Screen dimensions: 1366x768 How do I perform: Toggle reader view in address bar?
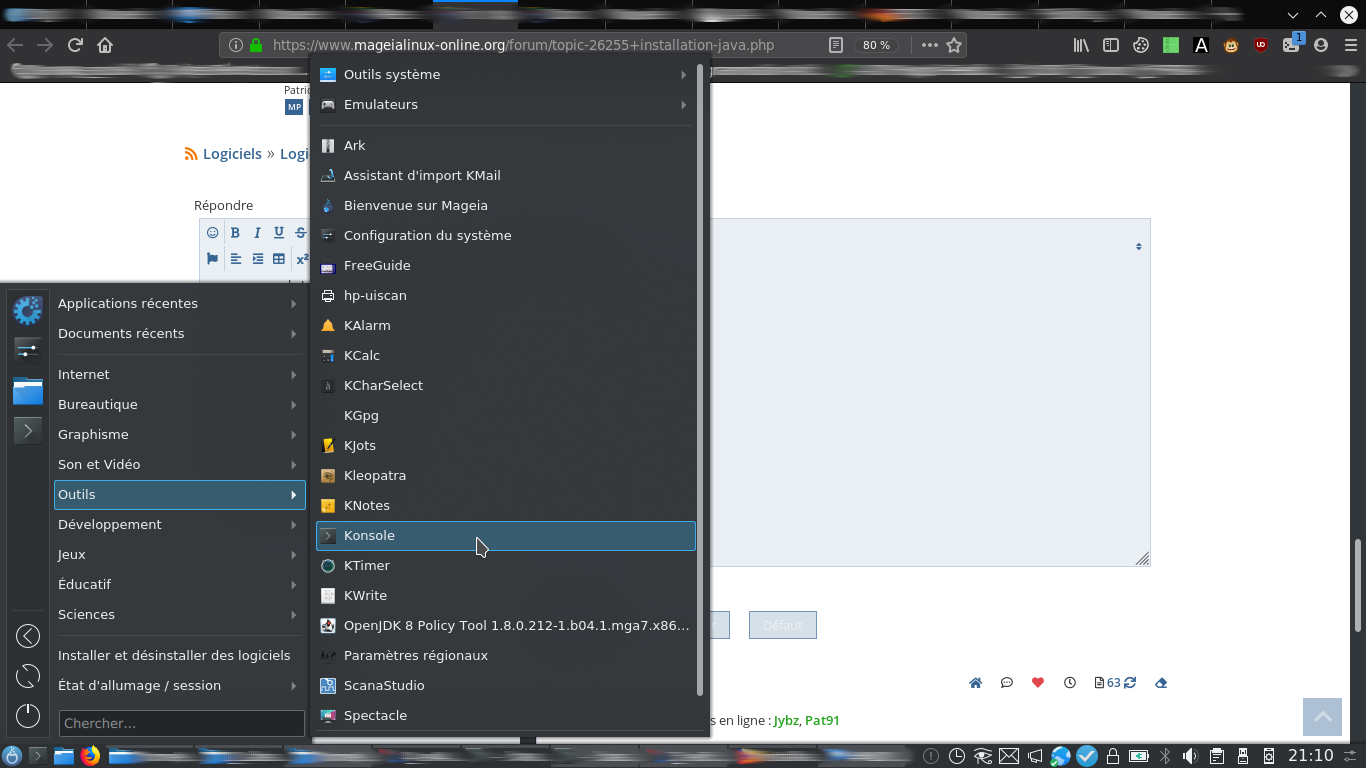[836, 45]
